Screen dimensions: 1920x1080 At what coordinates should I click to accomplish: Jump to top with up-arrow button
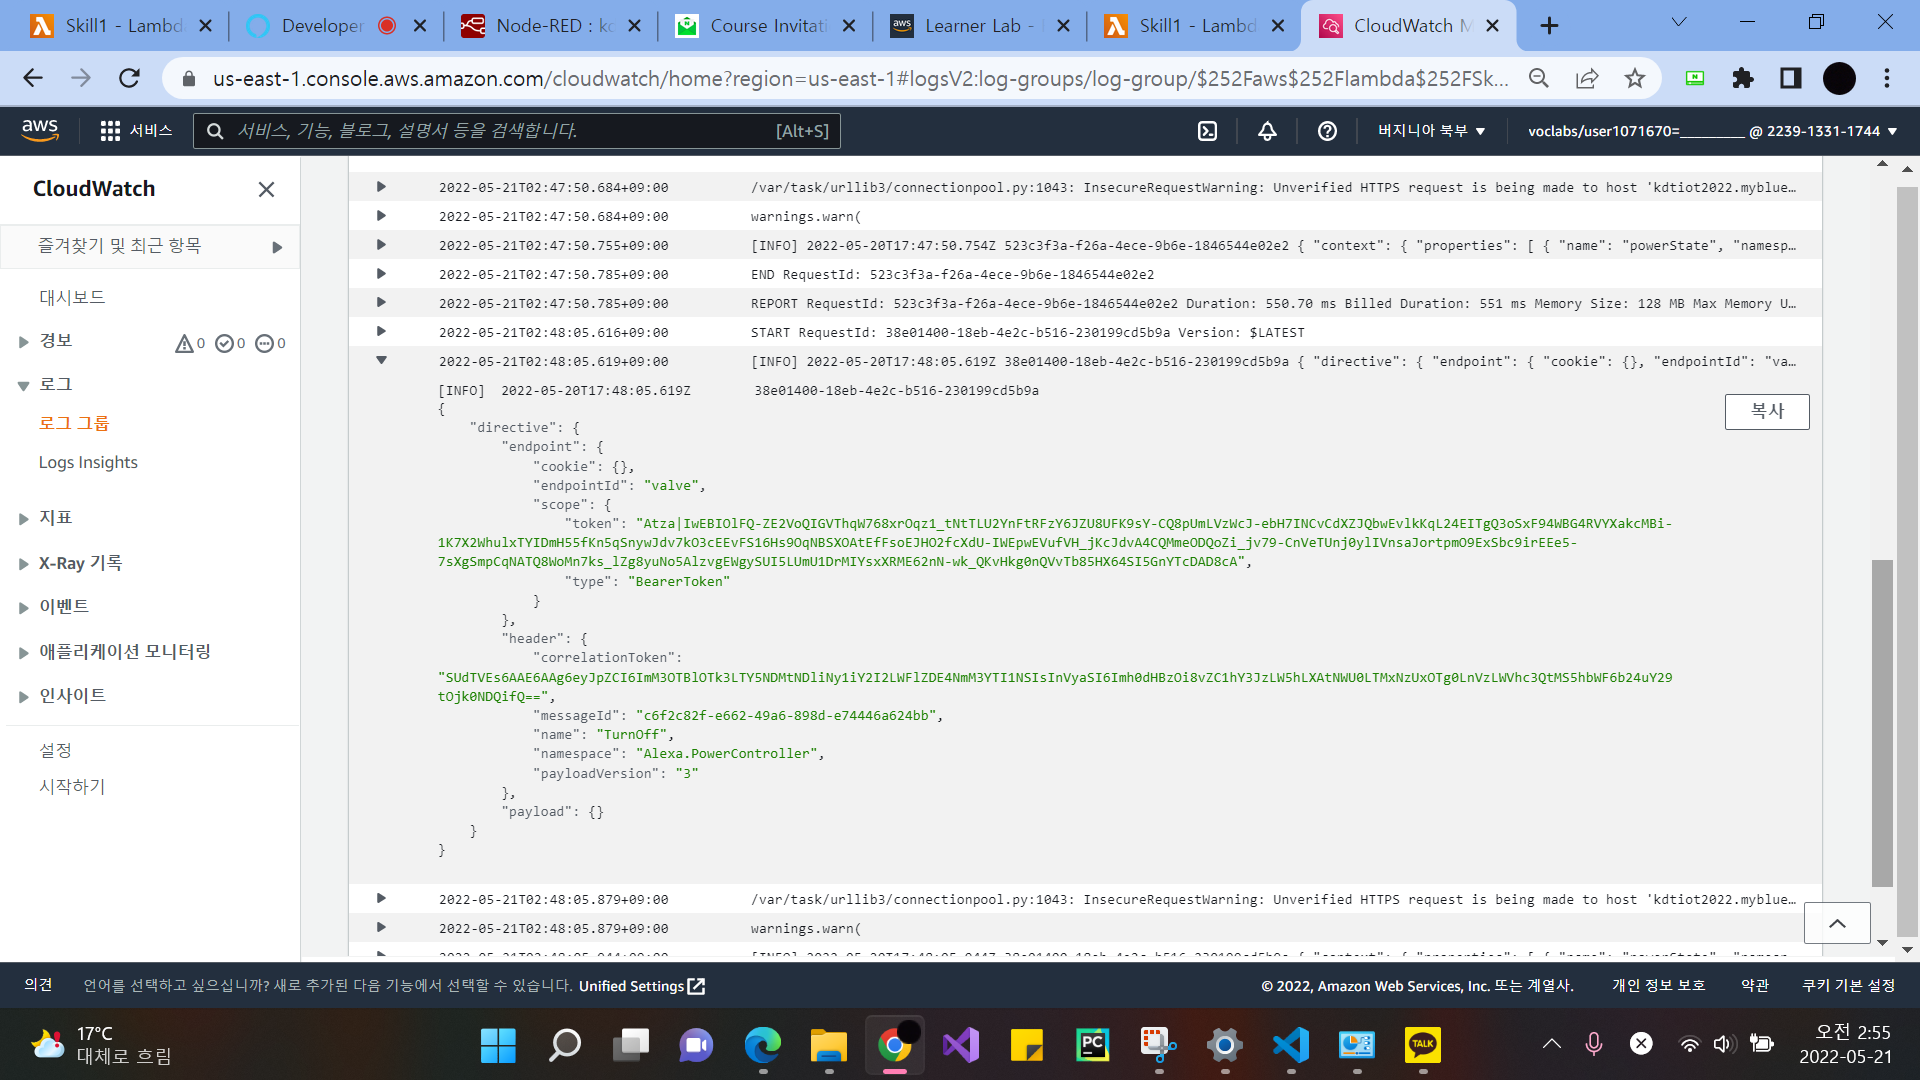pos(1837,923)
